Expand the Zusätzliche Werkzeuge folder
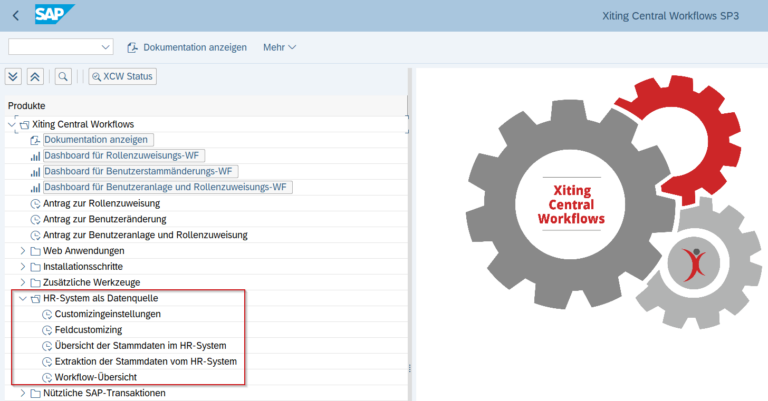The width and height of the screenshot is (768, 401). tap(23, 282)
